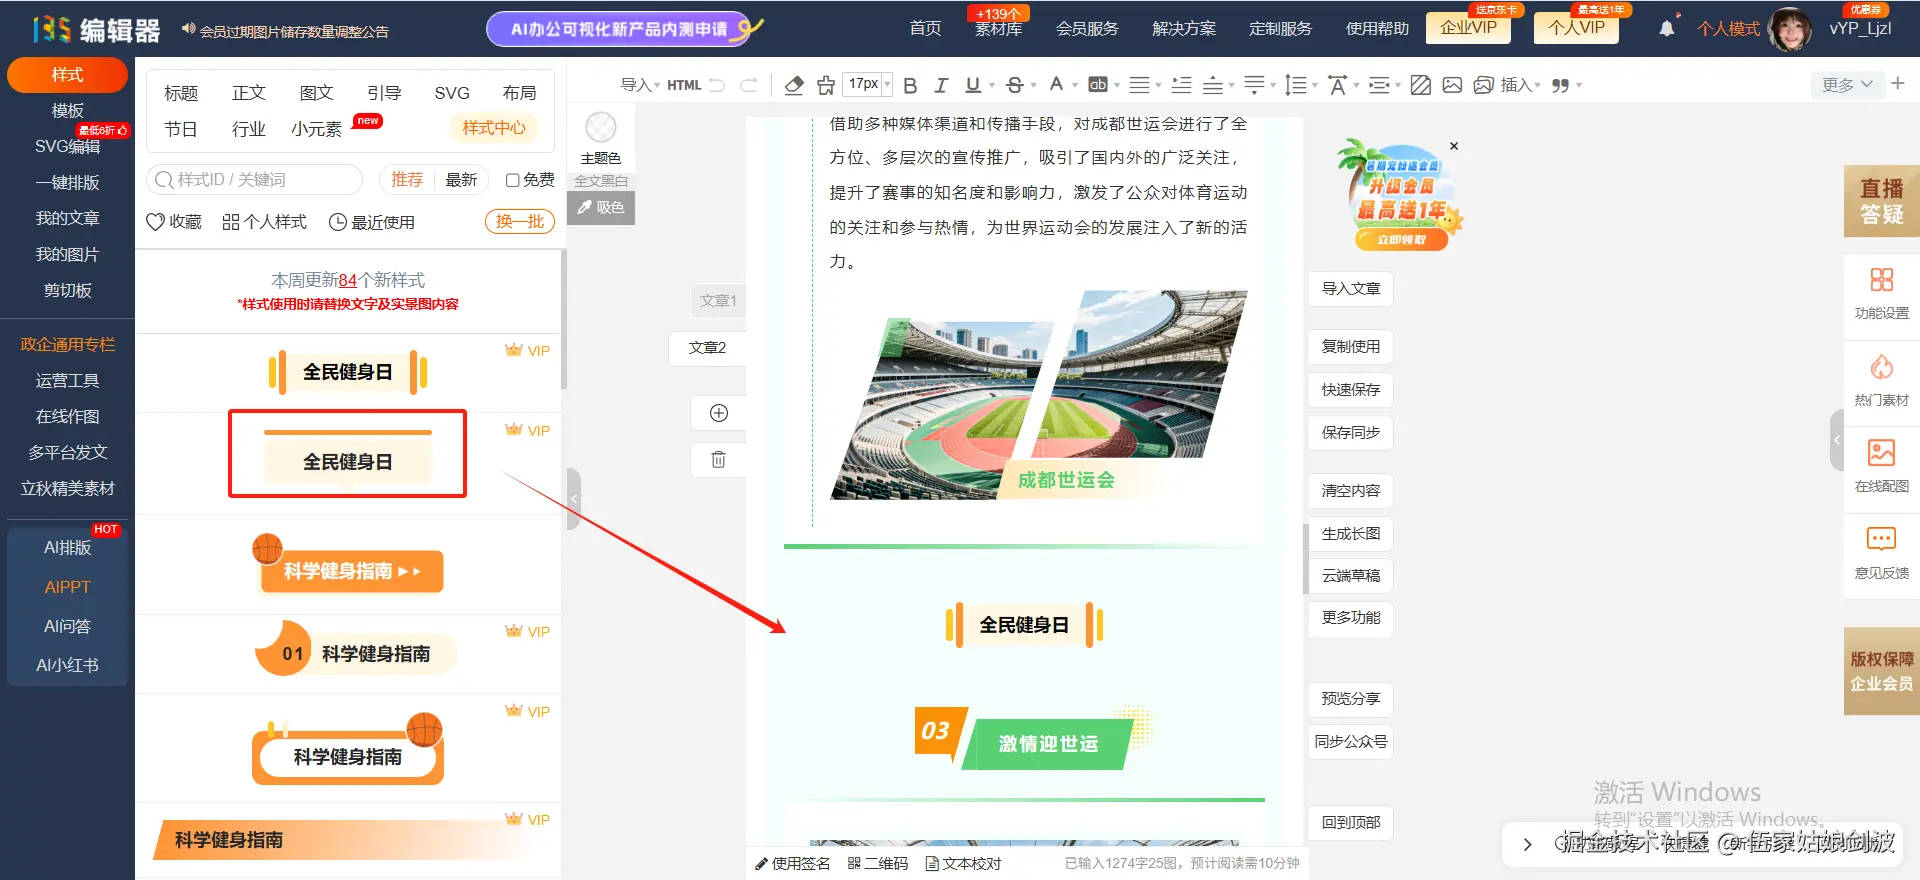
Task: Expand the 更多 toolbar menu
Action: [1847, 85]
